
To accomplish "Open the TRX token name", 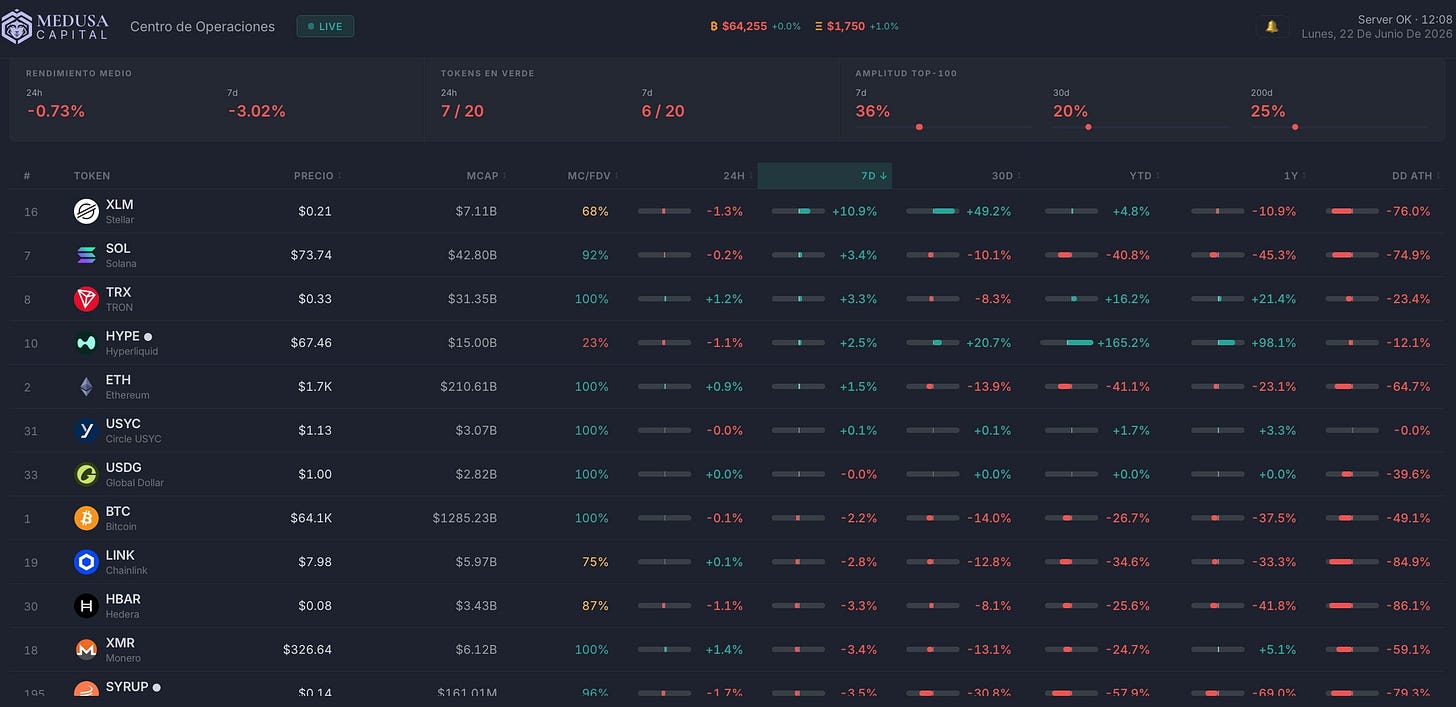I will coord(118,293).
